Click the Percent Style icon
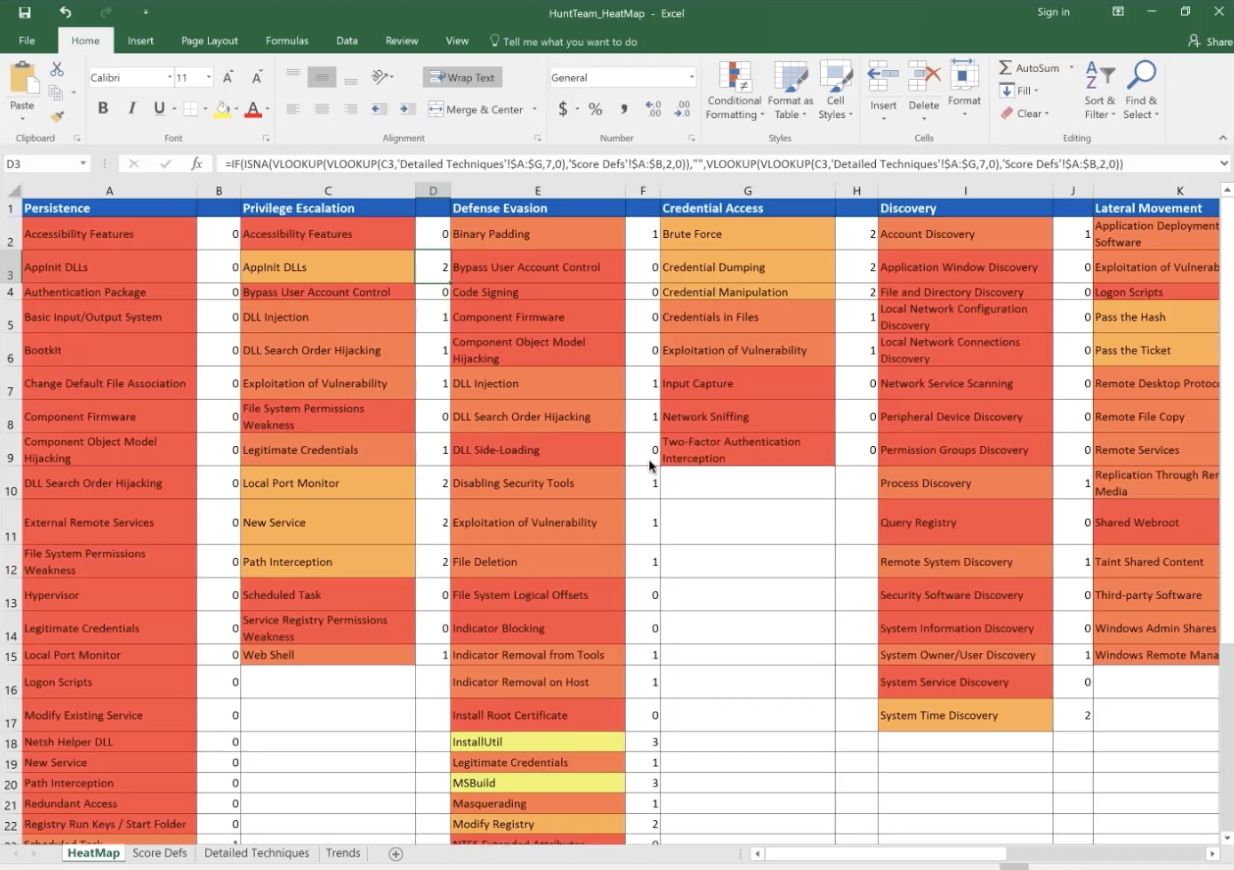This screenshot has width=1234, height=870. pos(595,109)
